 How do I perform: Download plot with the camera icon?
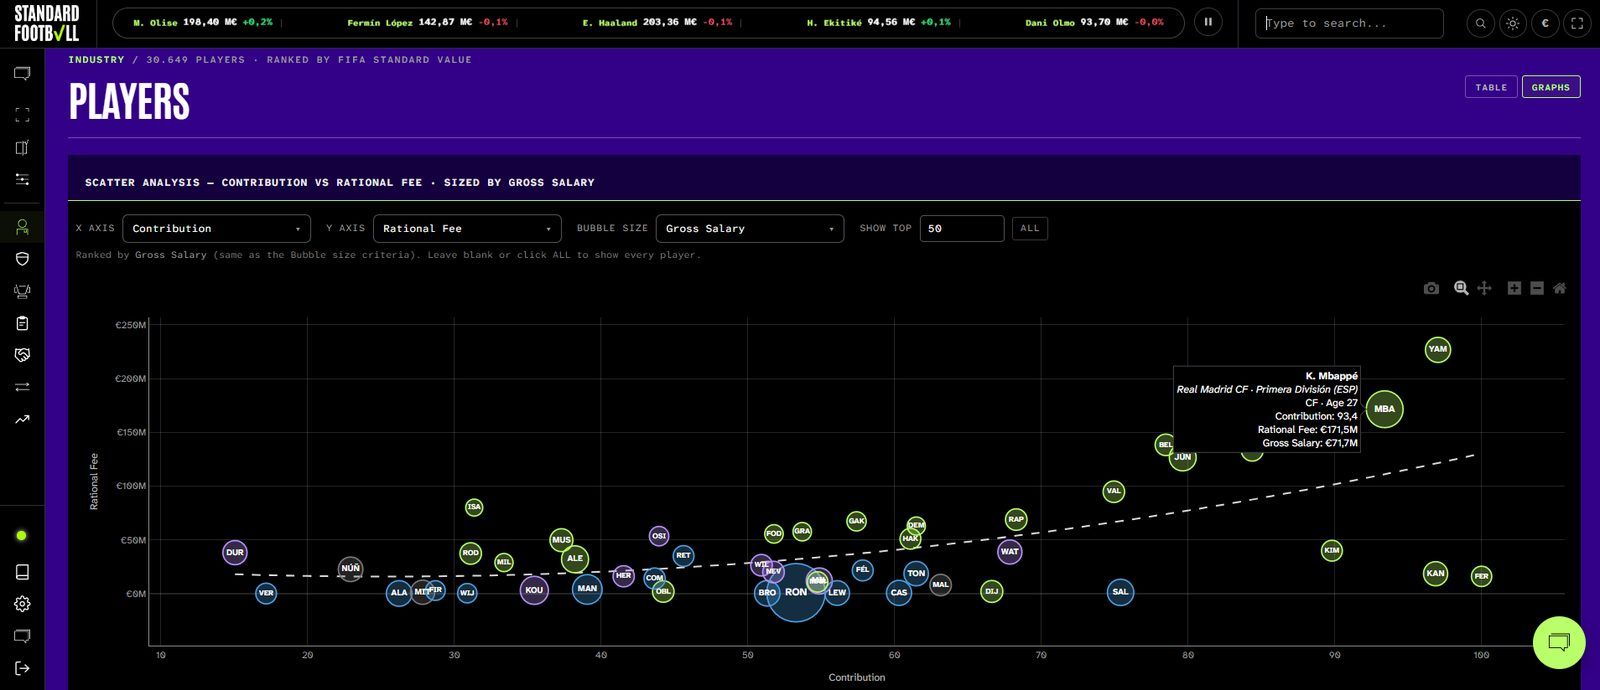click(x=1431, y=288)
